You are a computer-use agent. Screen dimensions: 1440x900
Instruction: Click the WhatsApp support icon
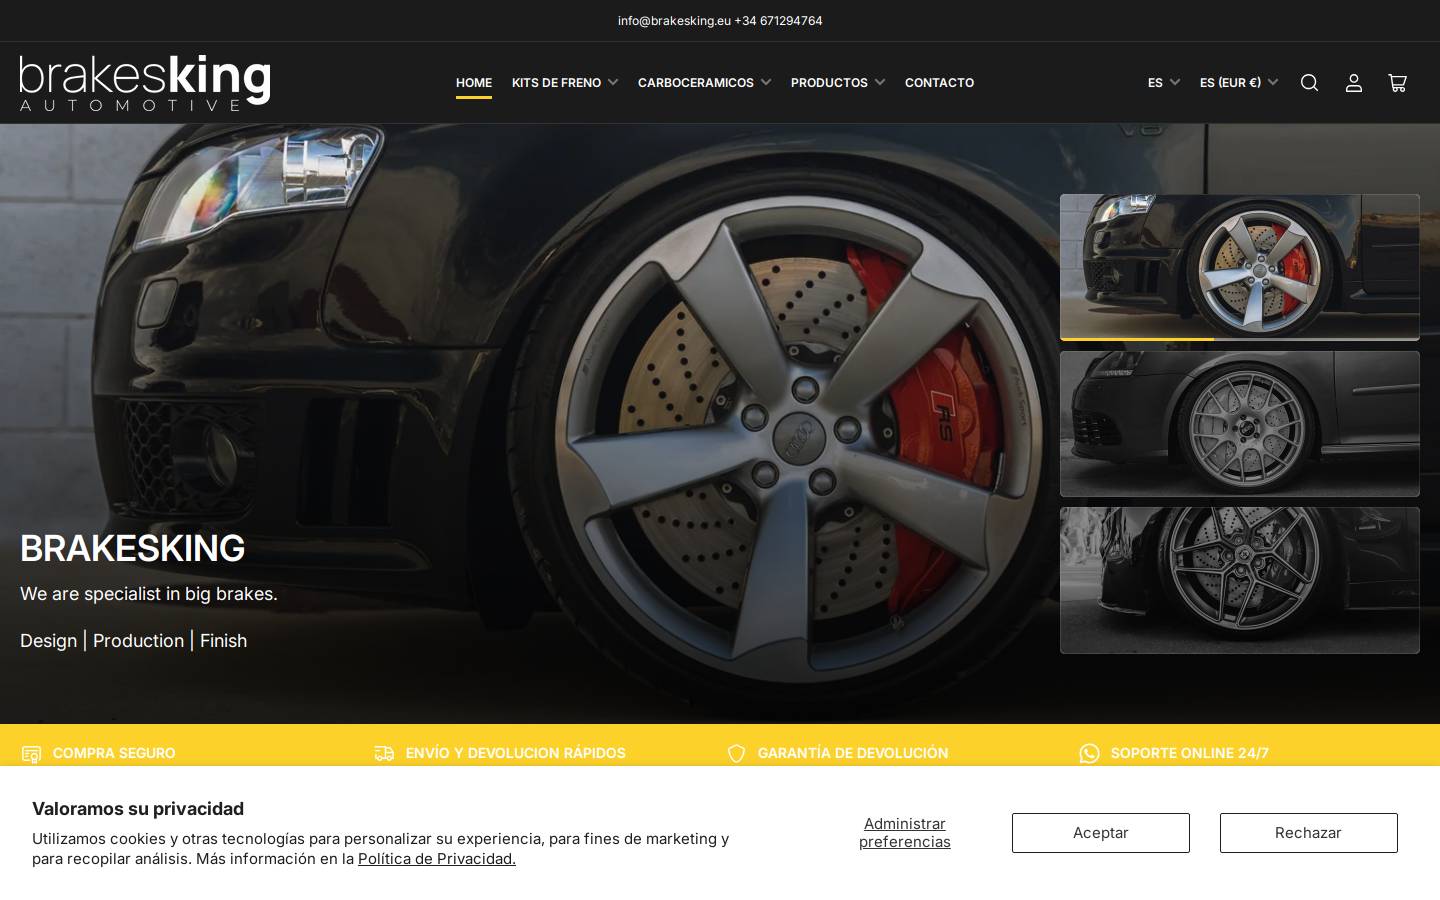tap(1089, 753)
